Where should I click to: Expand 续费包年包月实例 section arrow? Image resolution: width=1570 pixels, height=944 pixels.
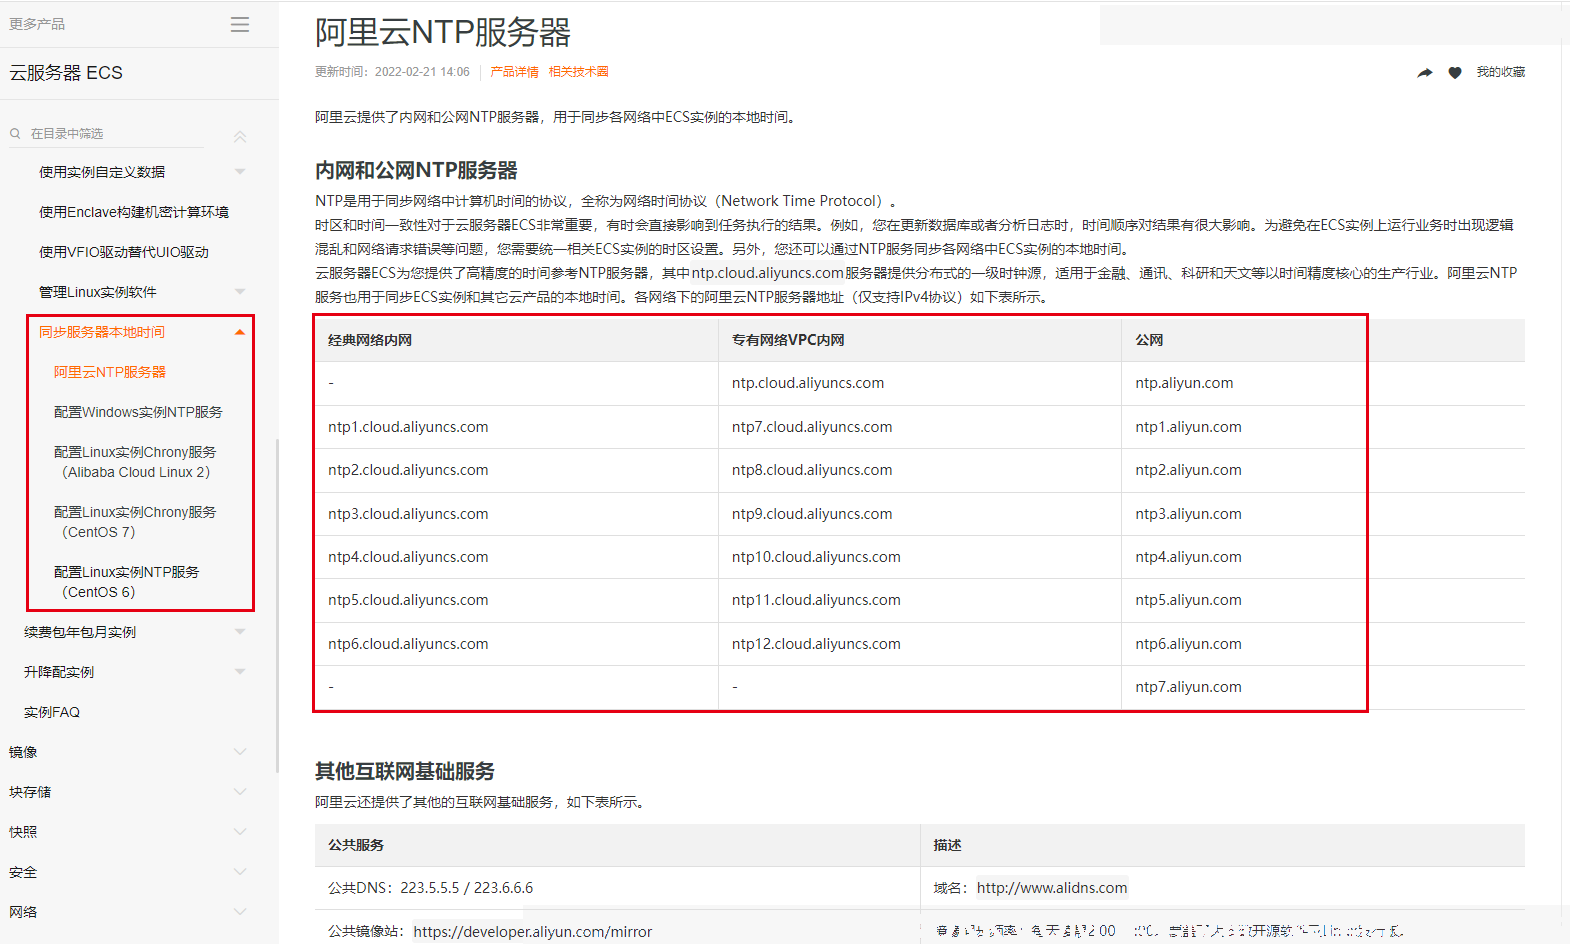(x=240, y=632)
